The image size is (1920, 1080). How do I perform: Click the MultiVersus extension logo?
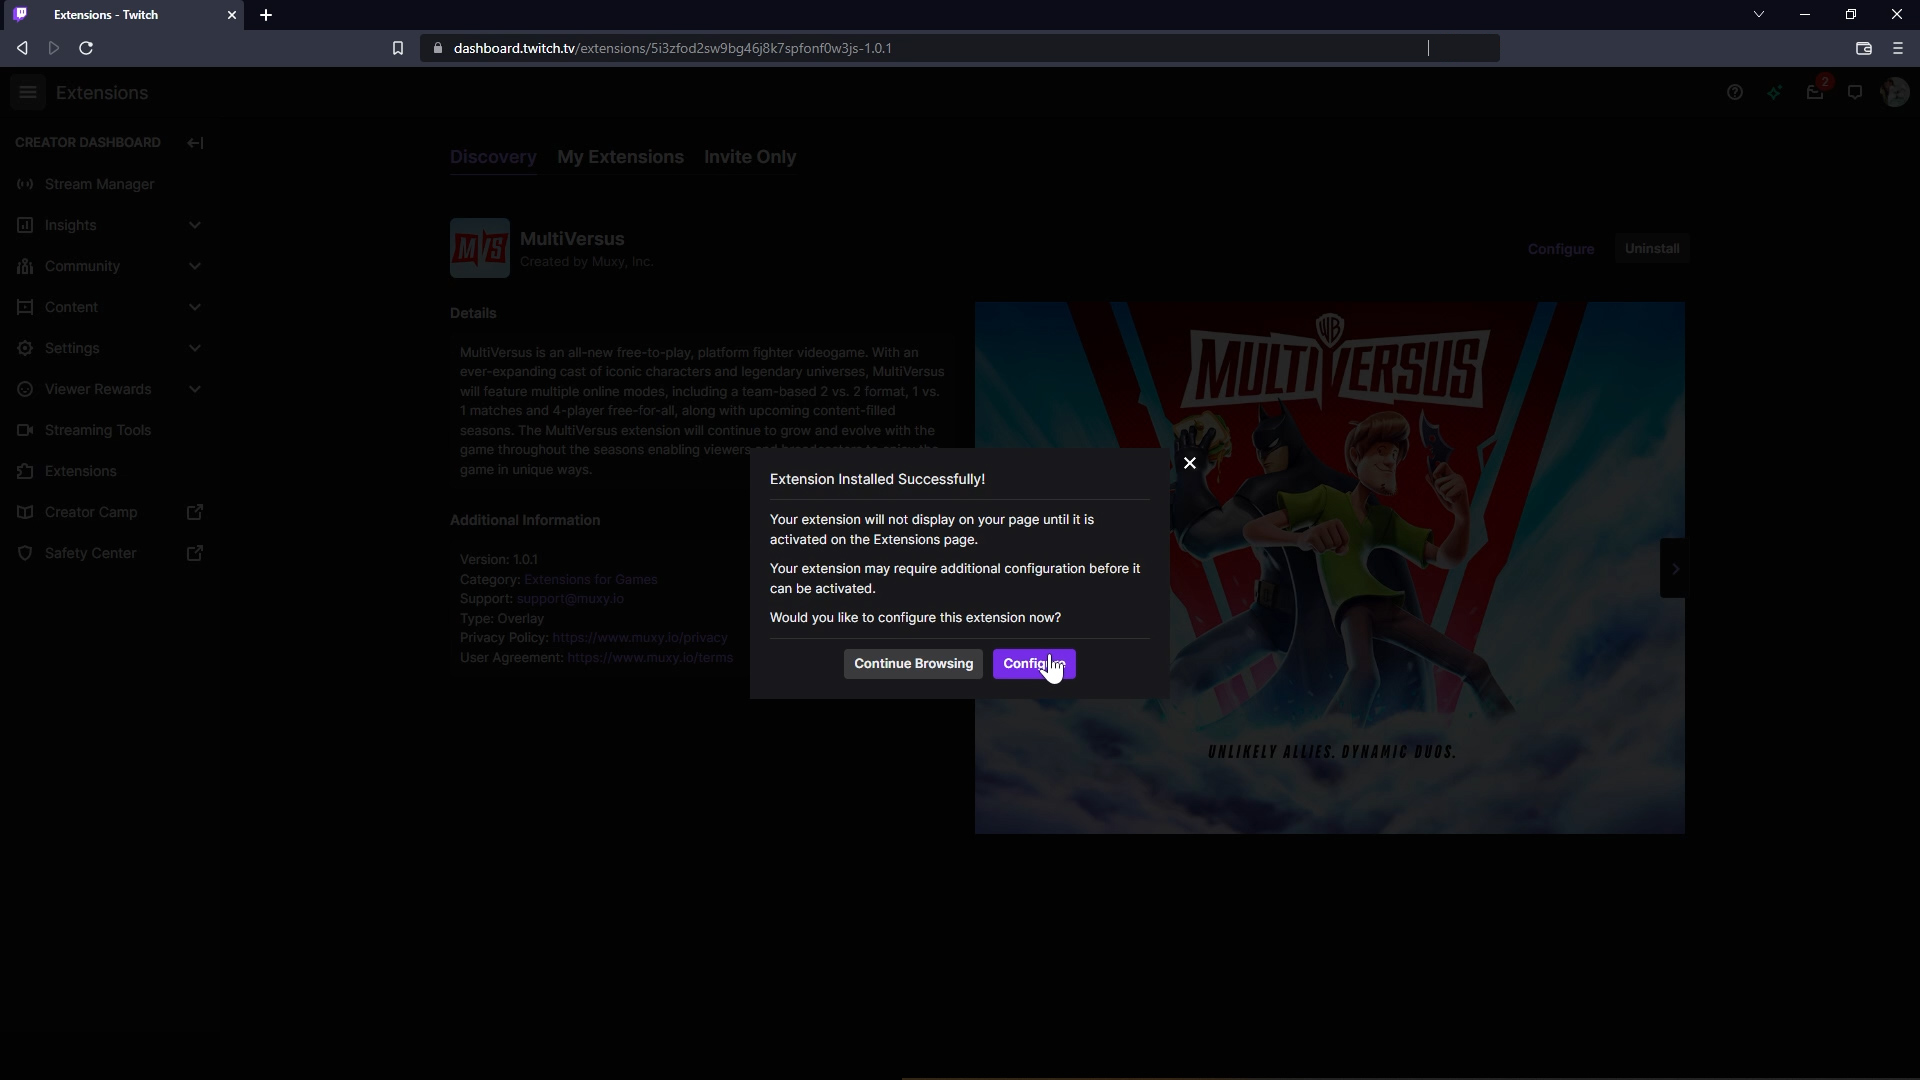480,248
